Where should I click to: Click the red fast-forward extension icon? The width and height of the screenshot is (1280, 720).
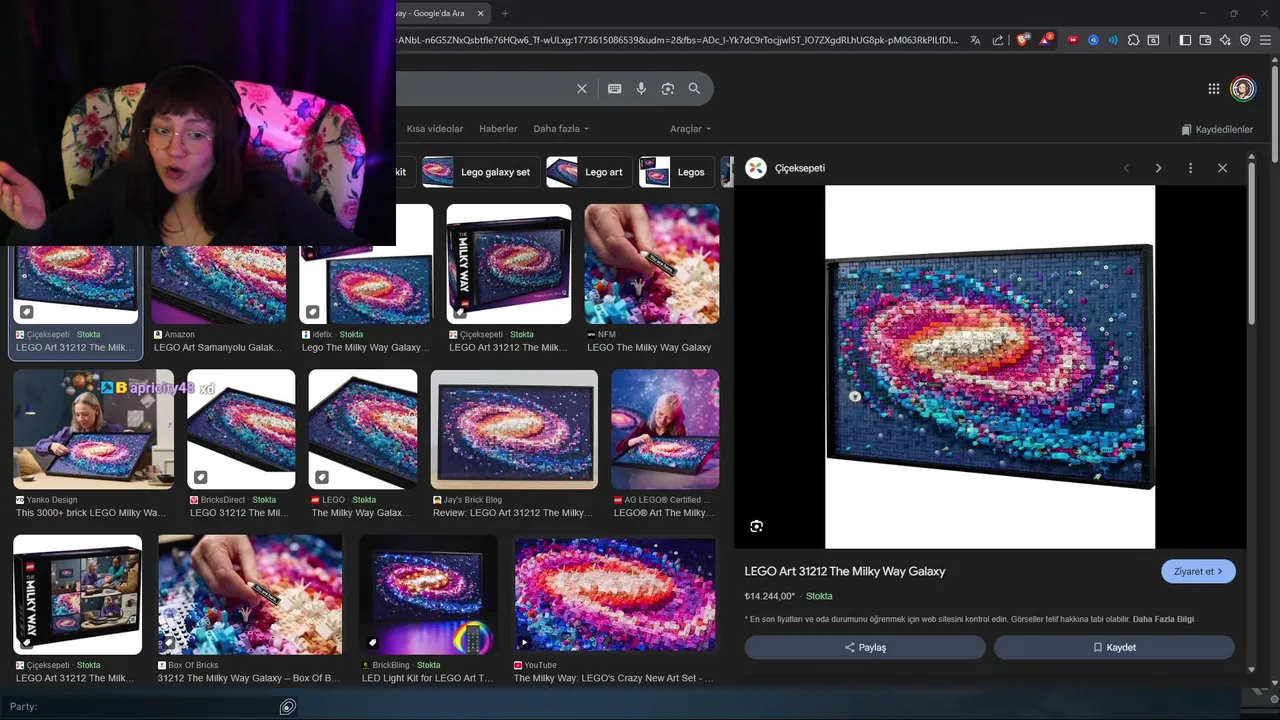[x=1073, y=40]
